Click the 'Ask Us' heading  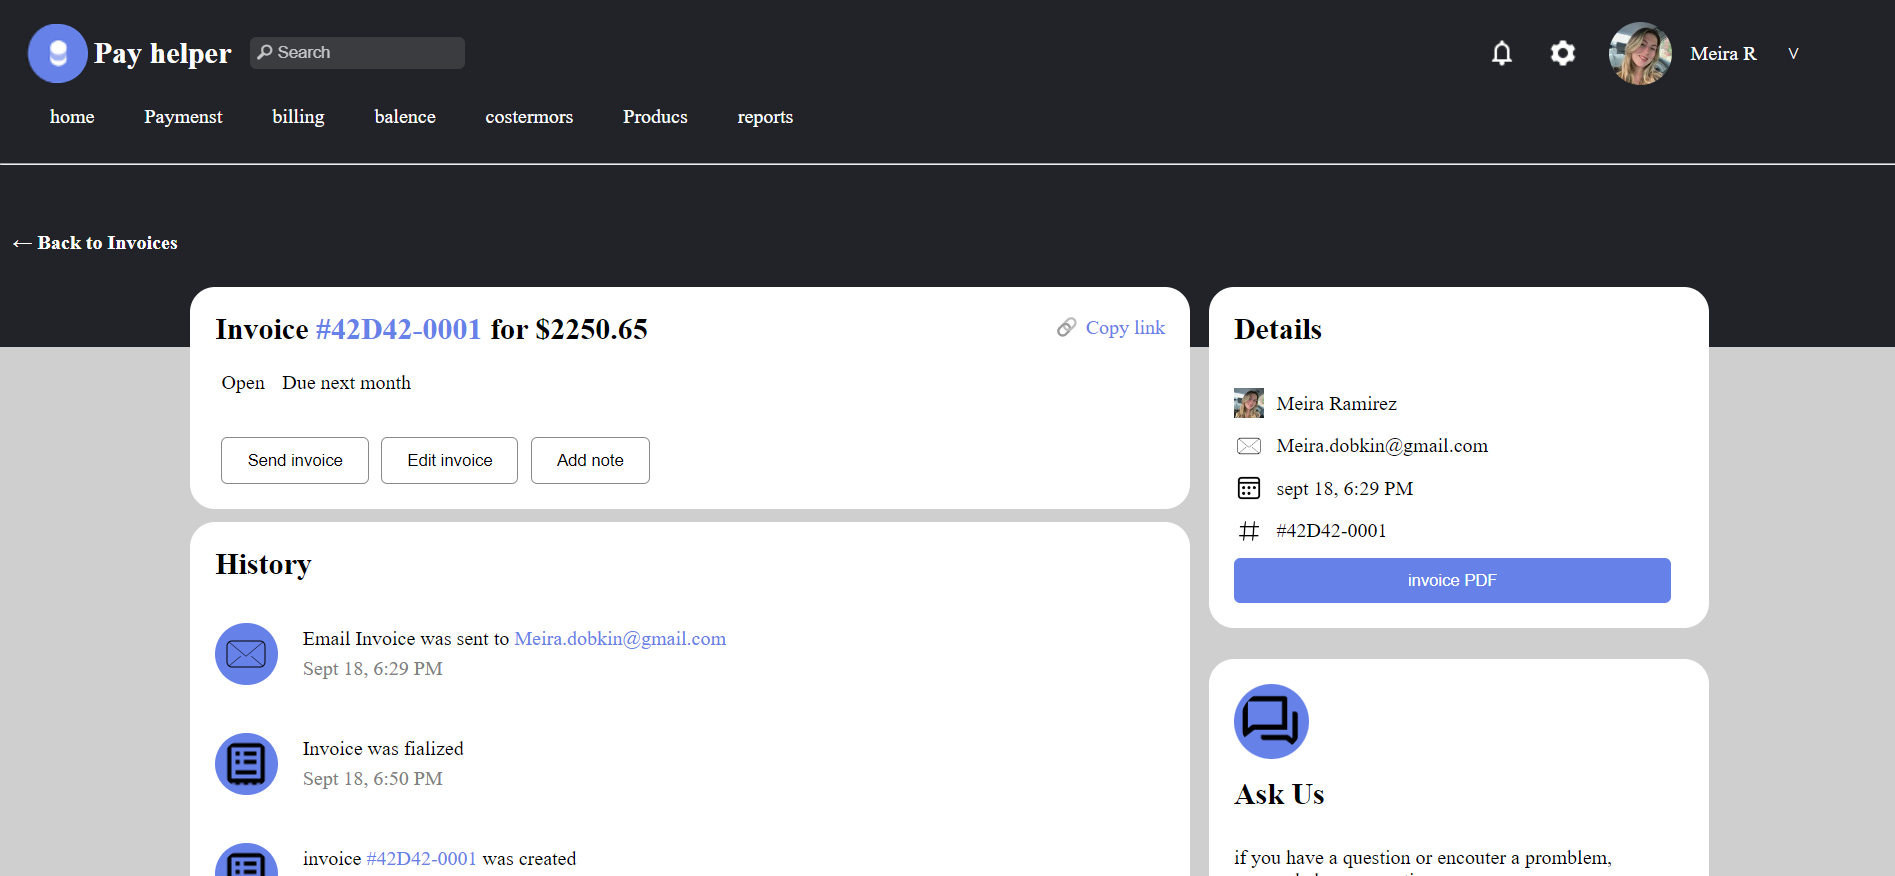coord(1279,794)
